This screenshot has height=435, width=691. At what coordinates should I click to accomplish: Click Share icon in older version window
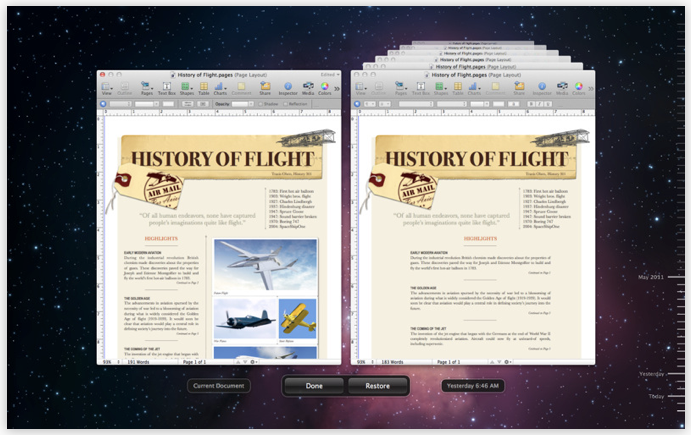tap(519, 88)
